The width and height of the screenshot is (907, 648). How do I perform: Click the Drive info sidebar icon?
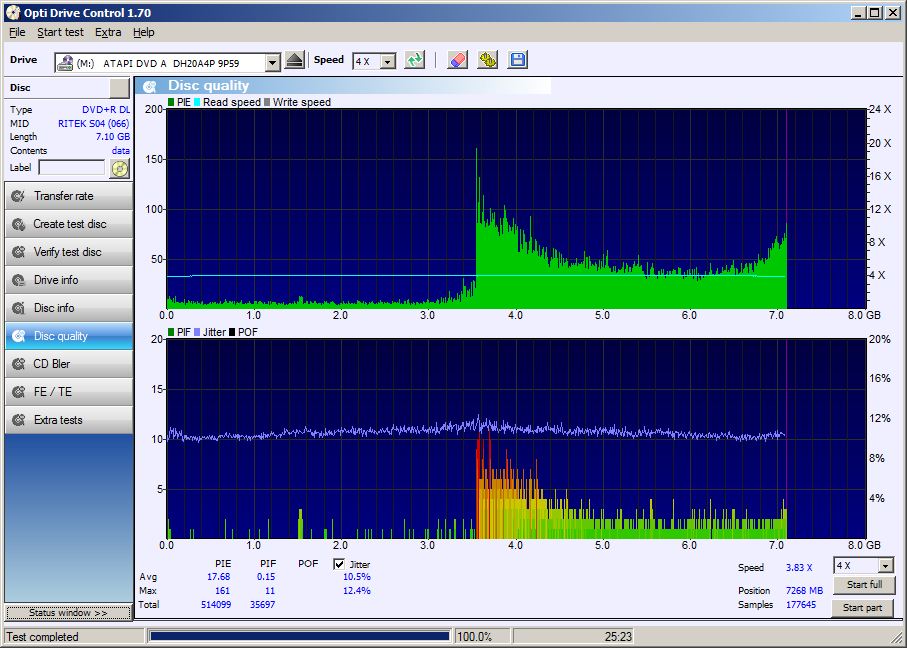pos(19,280)
